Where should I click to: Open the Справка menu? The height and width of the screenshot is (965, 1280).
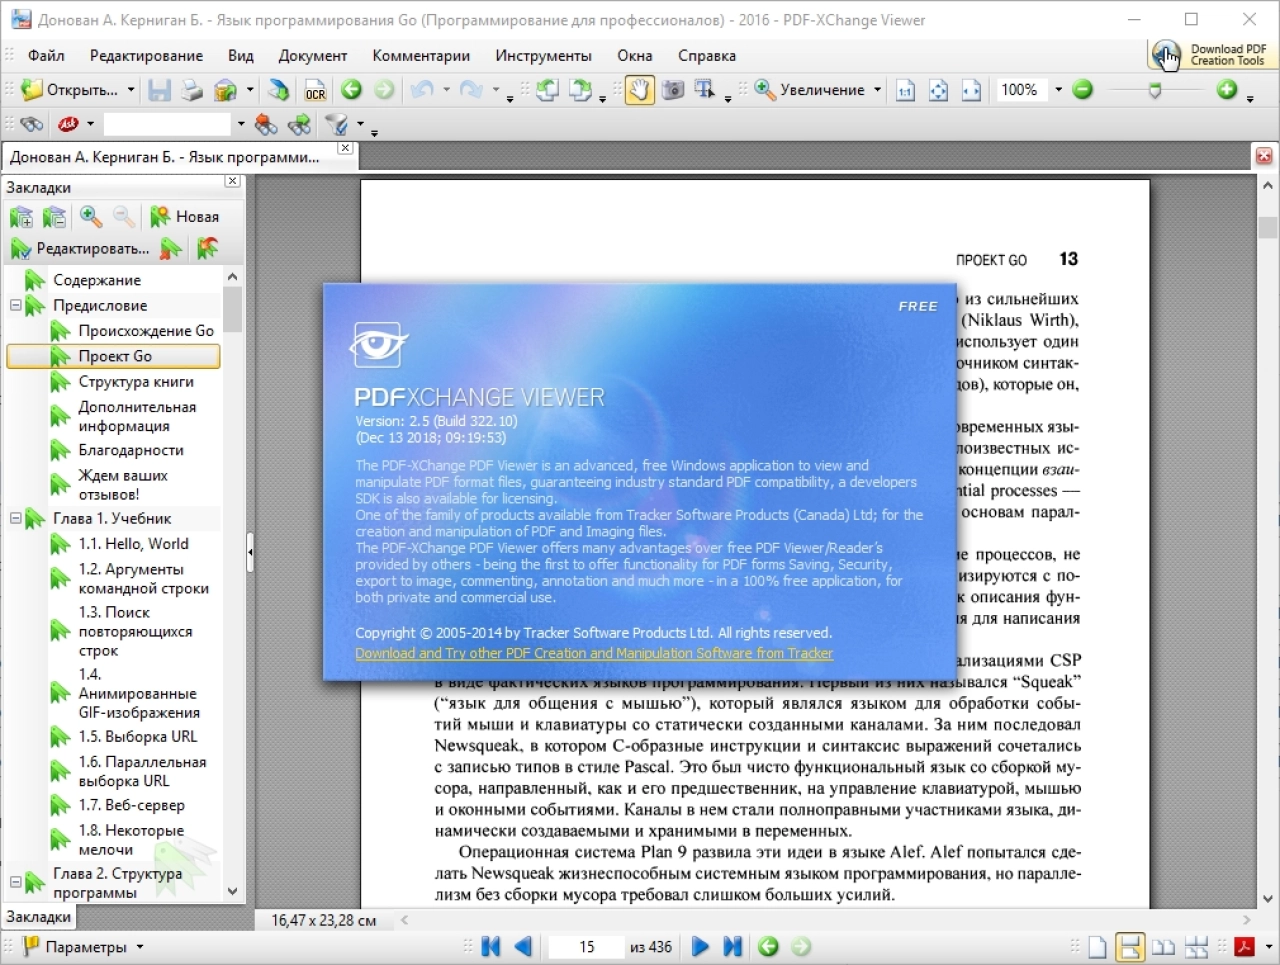pos(706,56)
